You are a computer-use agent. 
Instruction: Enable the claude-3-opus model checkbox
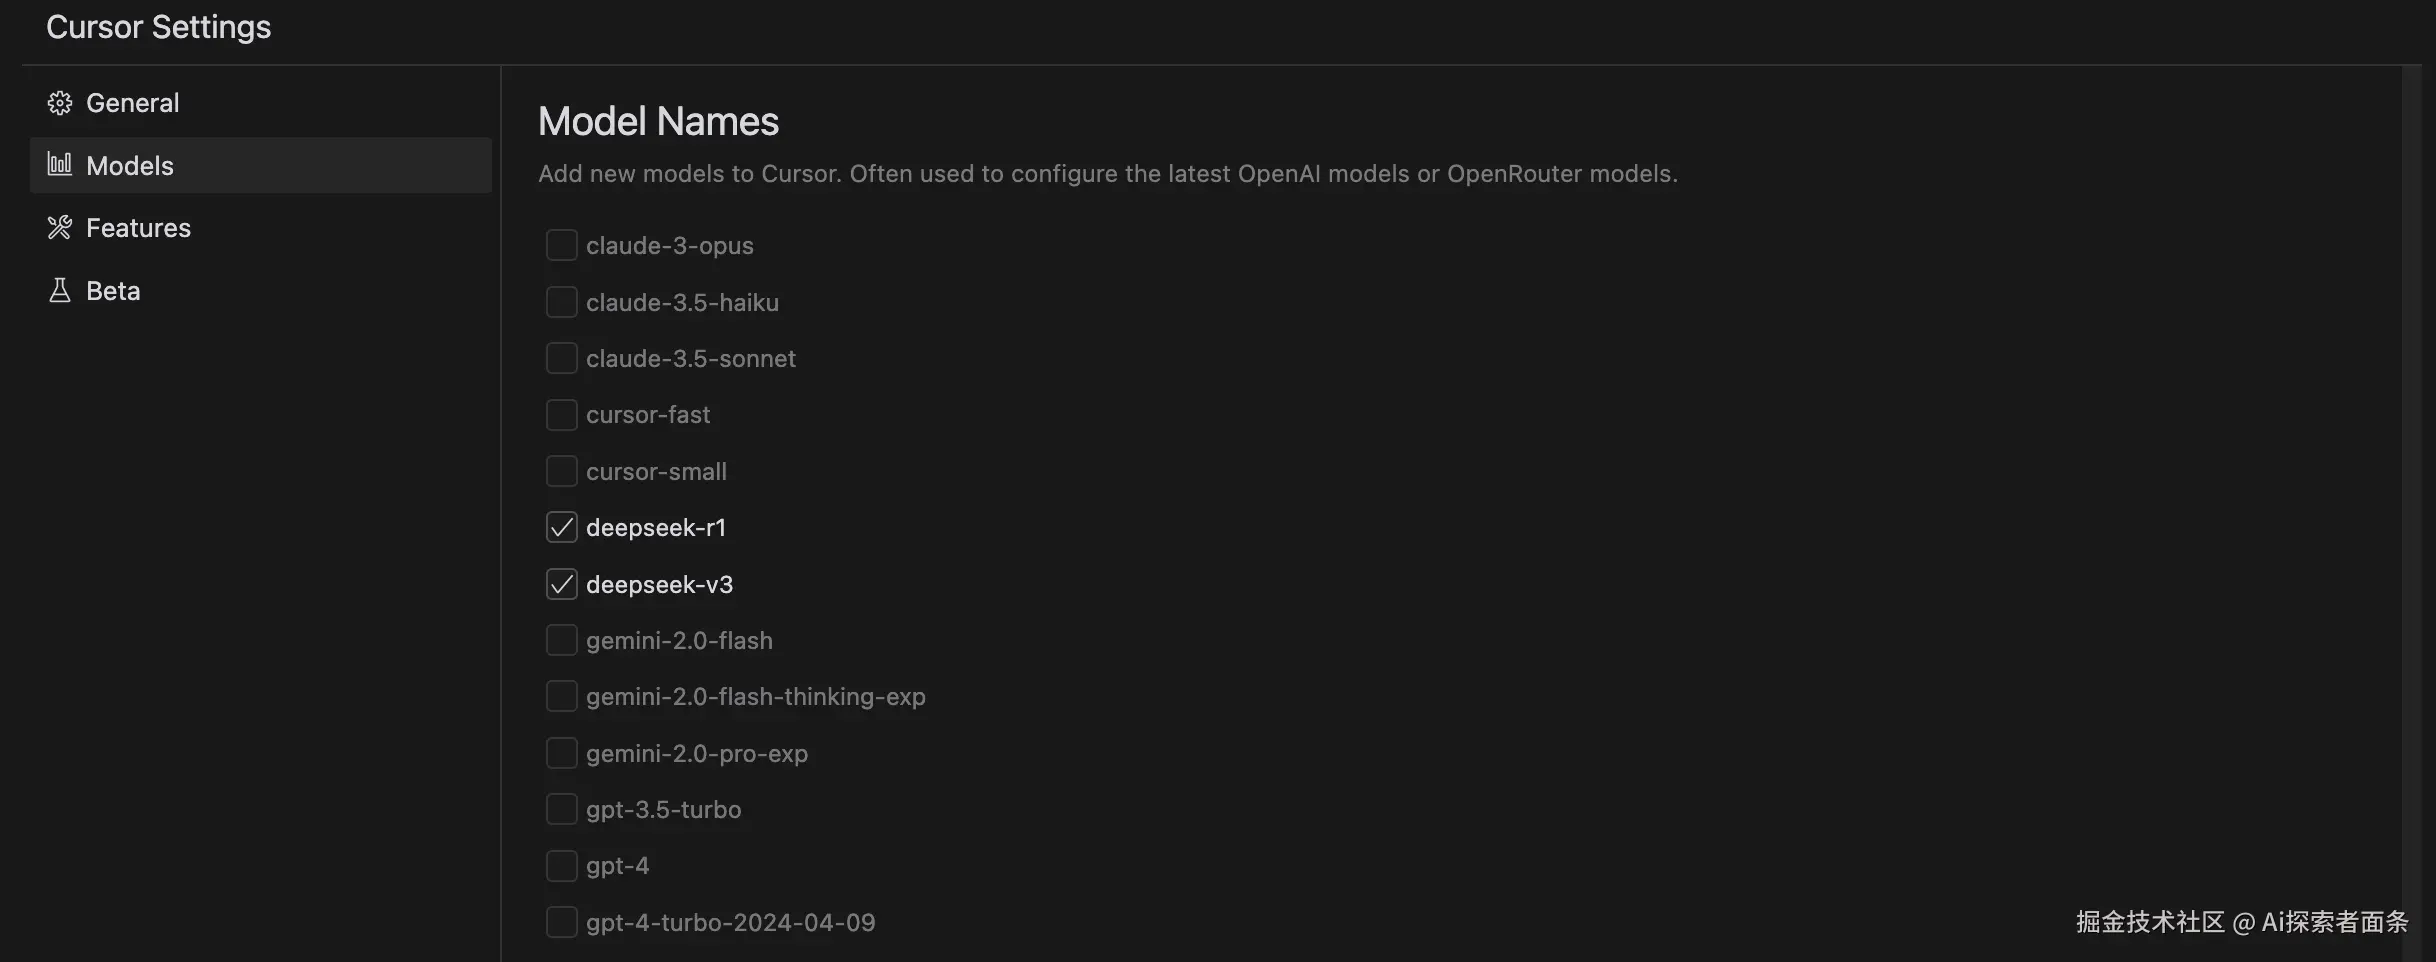pyautogui.click(x=562, y=245)
